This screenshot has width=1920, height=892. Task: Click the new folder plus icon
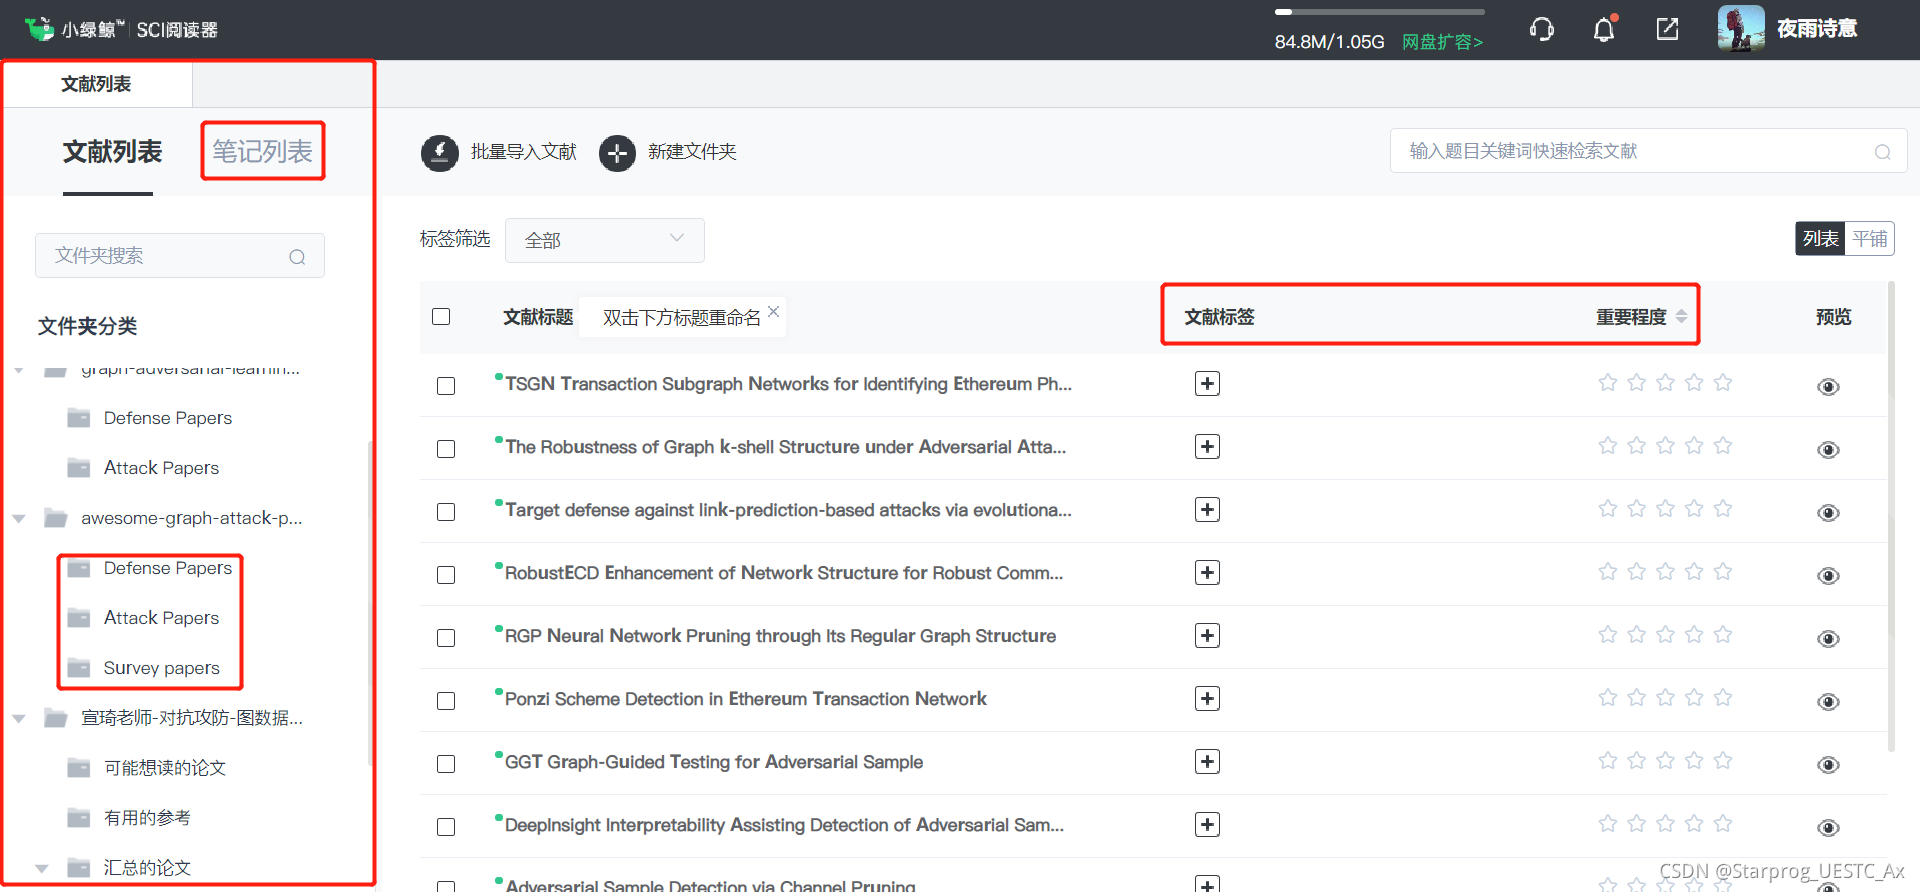tap(617, 153)
